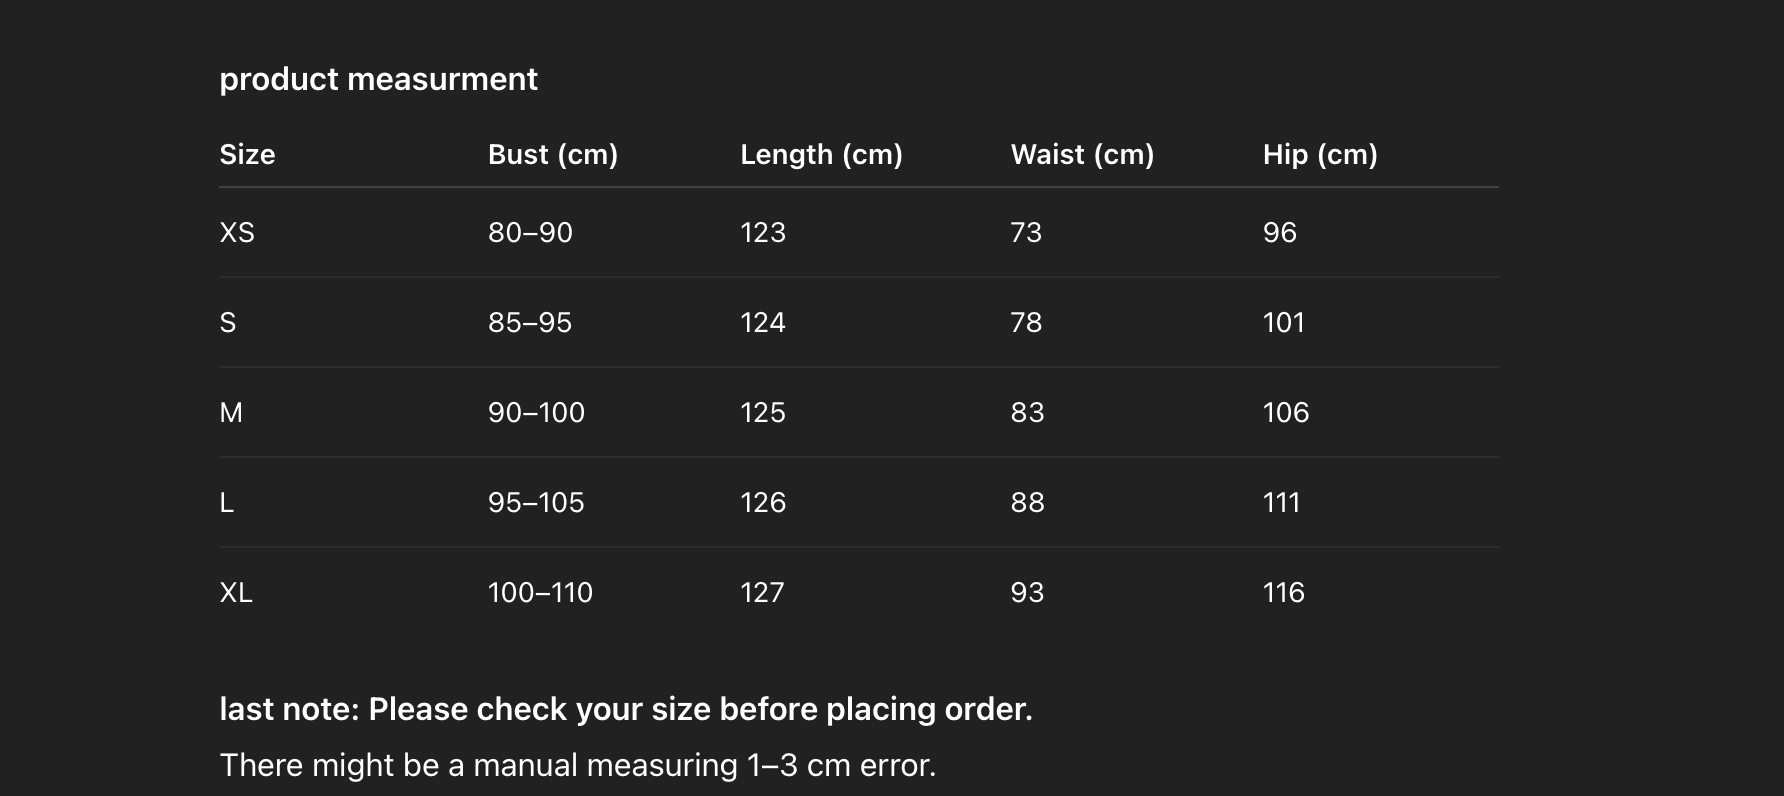1784x796 pixels.
Task: Select the 100–110 bust value
Action: click(x=540, y=592)
